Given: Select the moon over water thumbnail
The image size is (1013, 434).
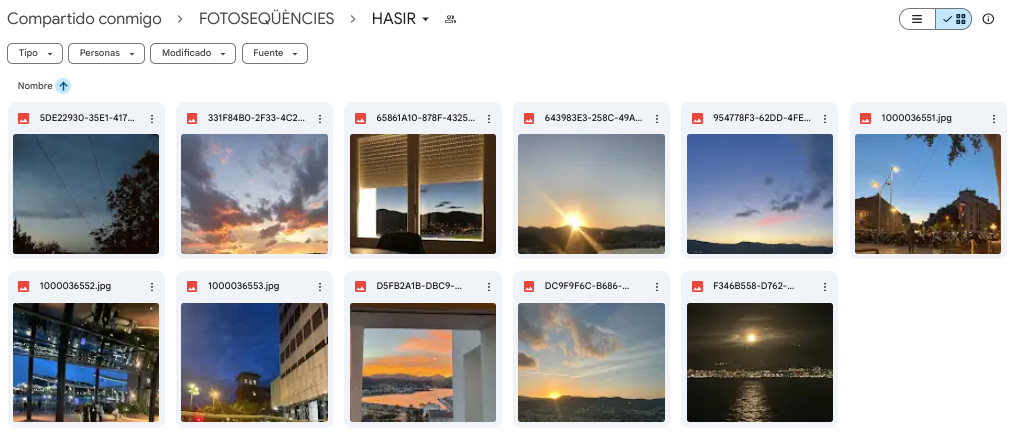Looking at the screenshot, I should 760,362.
